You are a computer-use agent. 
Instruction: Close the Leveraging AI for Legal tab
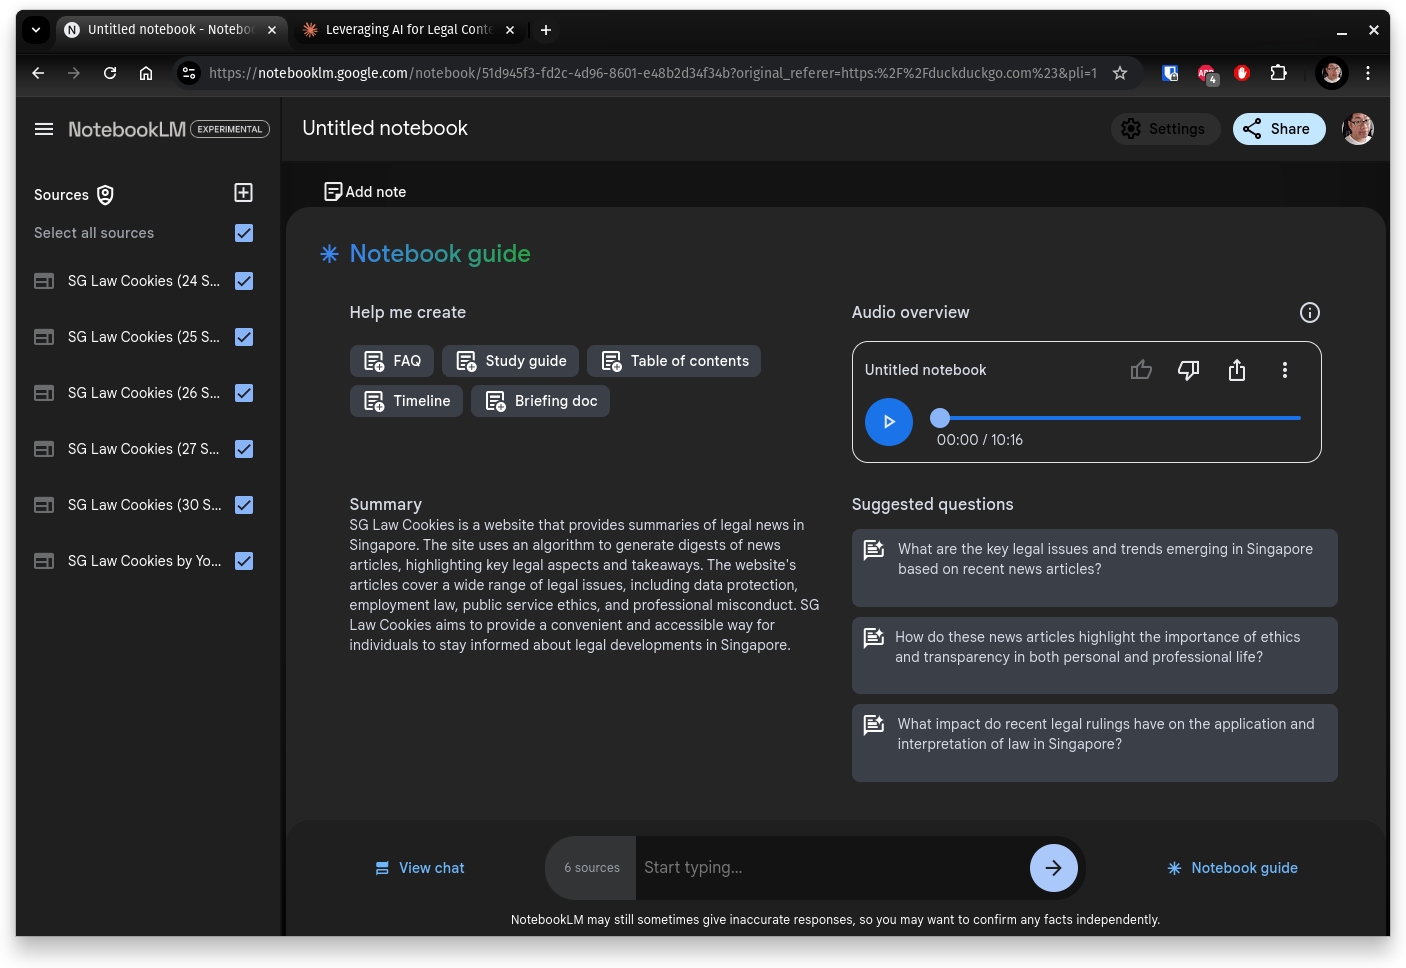click(510, 30)
